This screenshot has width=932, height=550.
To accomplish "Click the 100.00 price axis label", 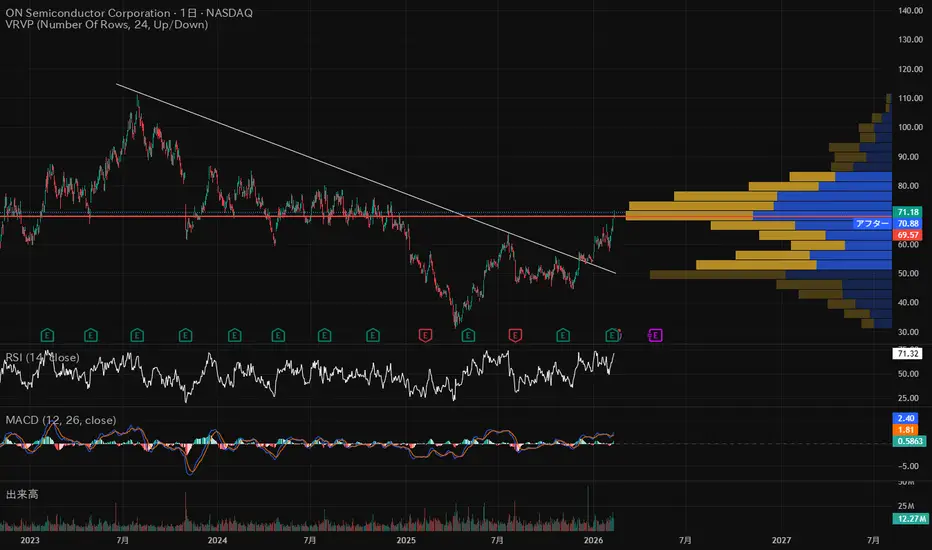I will (911, 127).
